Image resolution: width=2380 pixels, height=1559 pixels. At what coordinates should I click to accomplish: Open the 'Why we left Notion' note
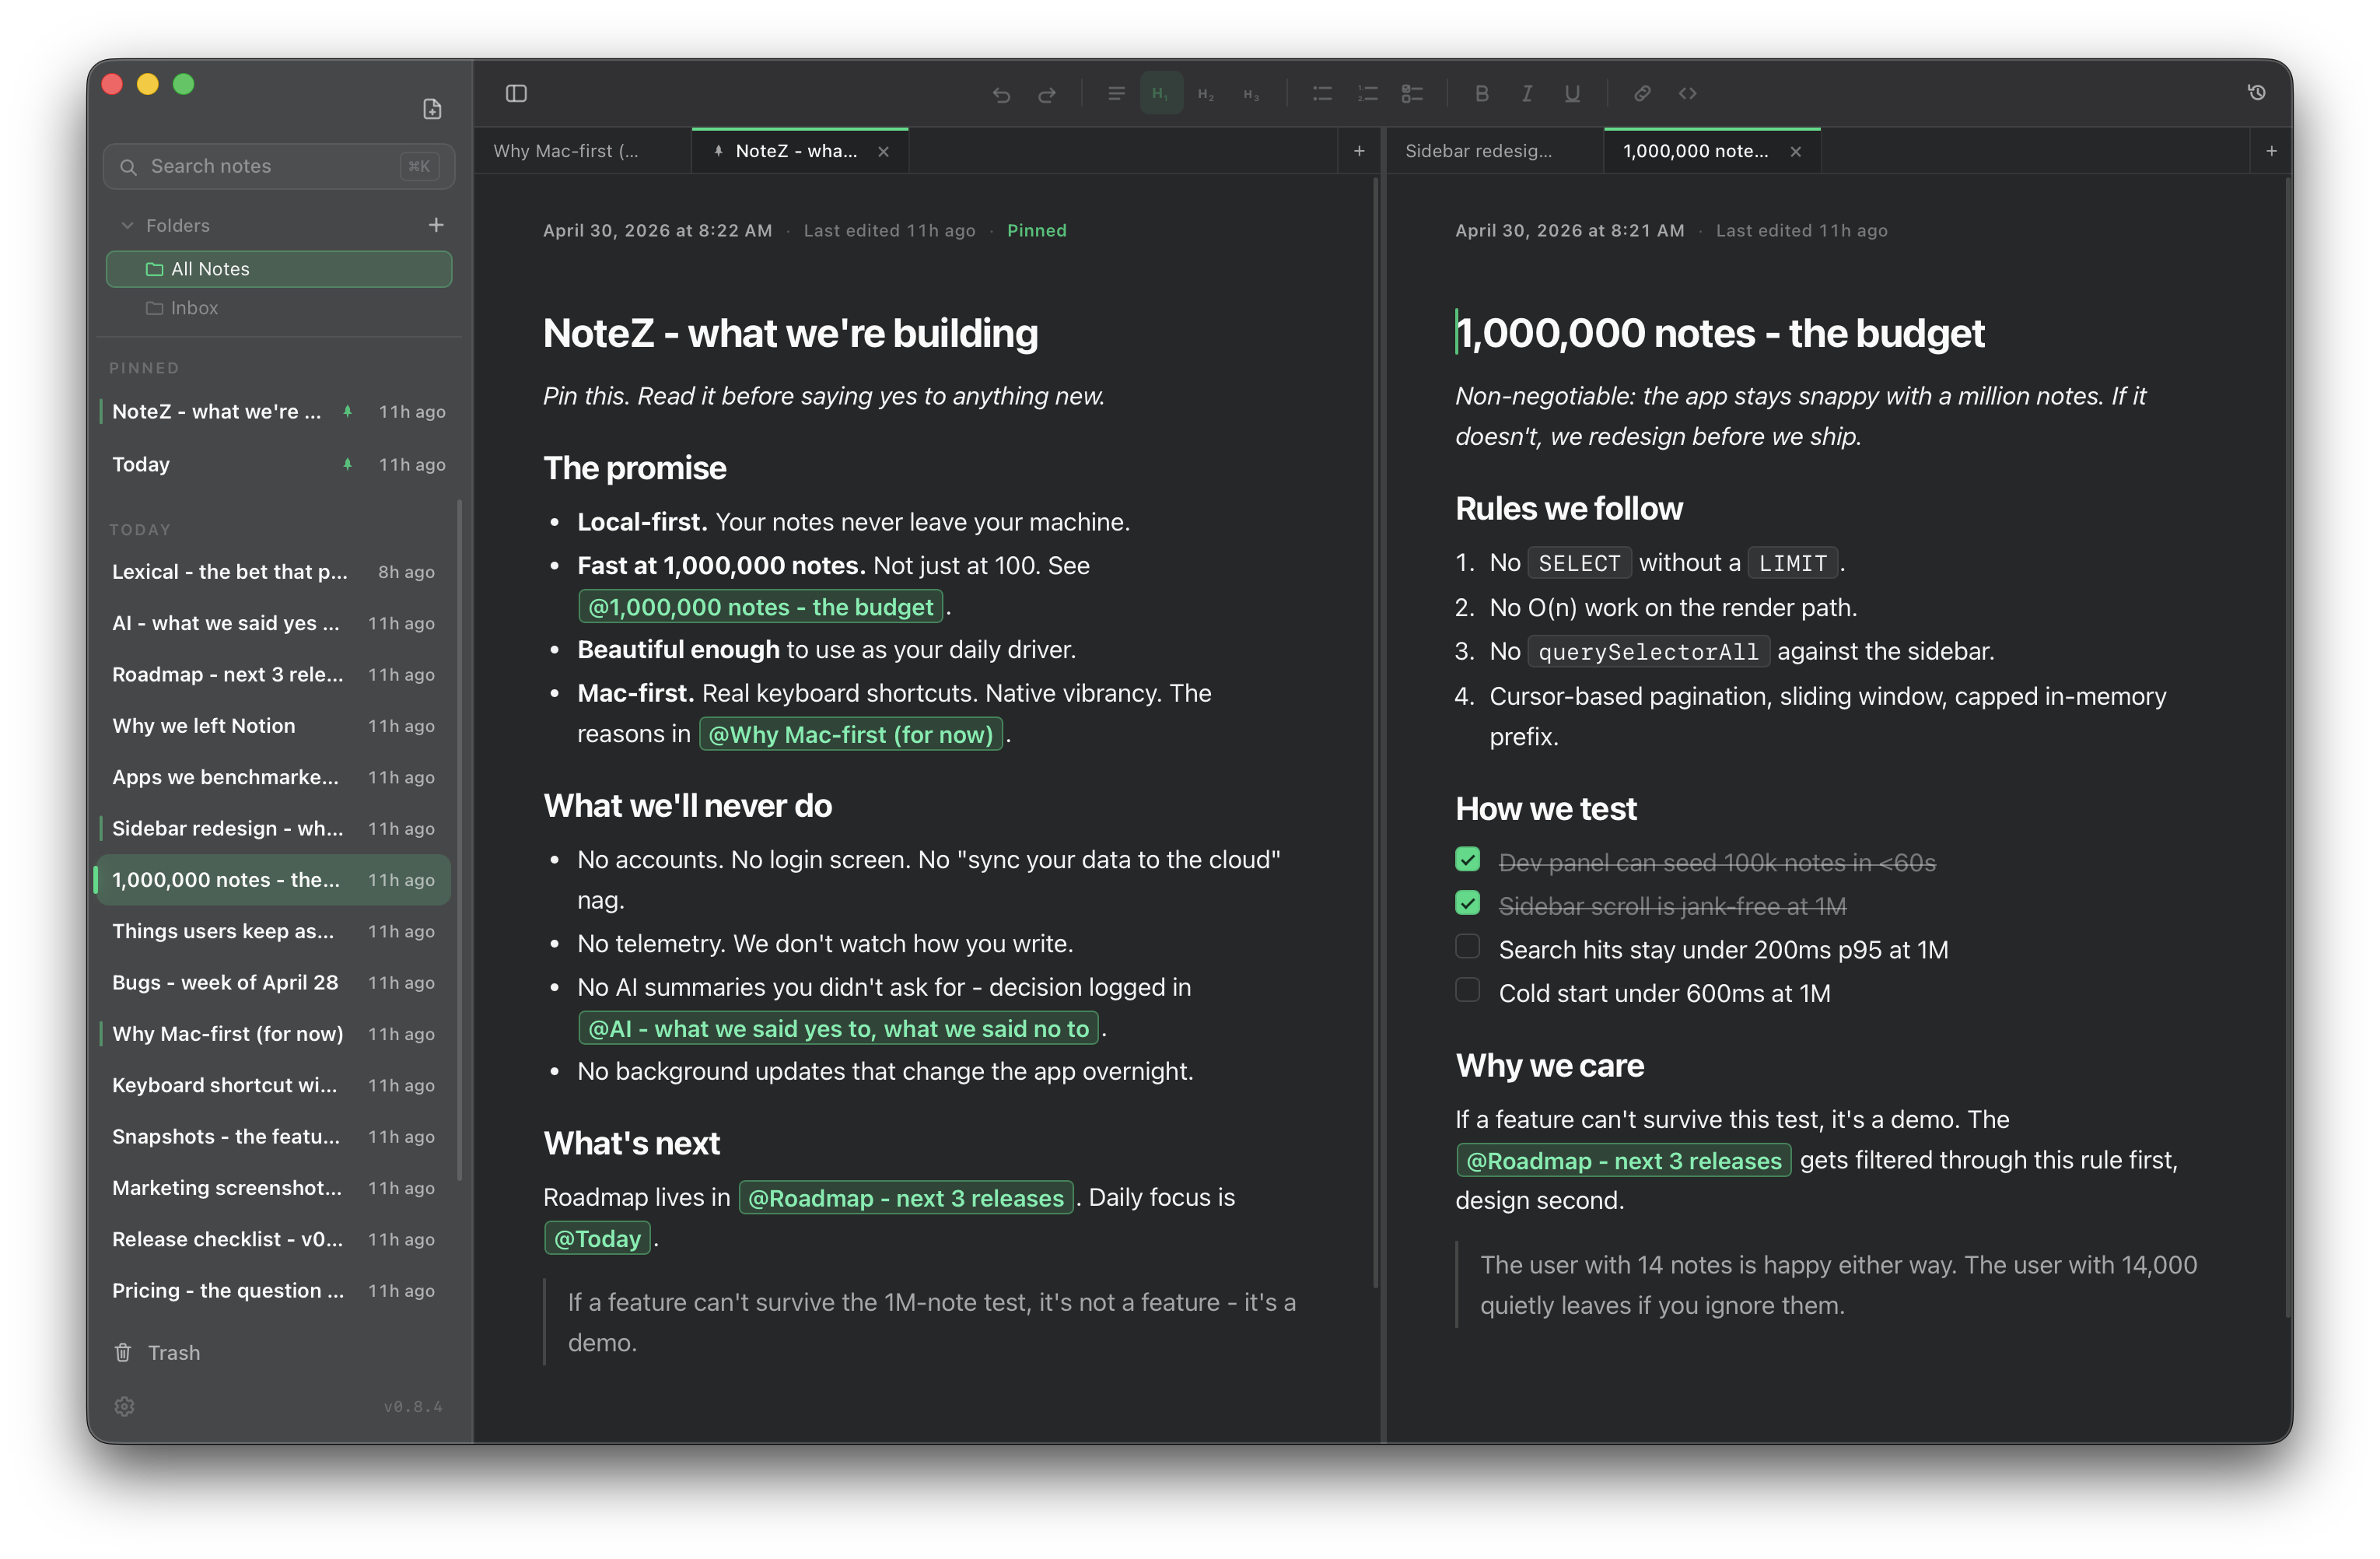pos(274,726)
